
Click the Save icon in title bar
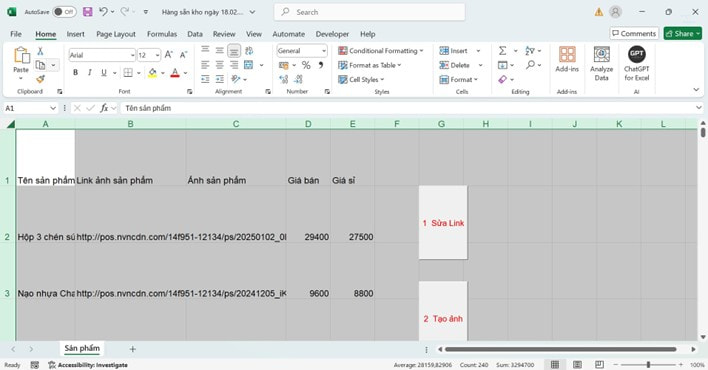pyautogui.click(x=88, y=12)
